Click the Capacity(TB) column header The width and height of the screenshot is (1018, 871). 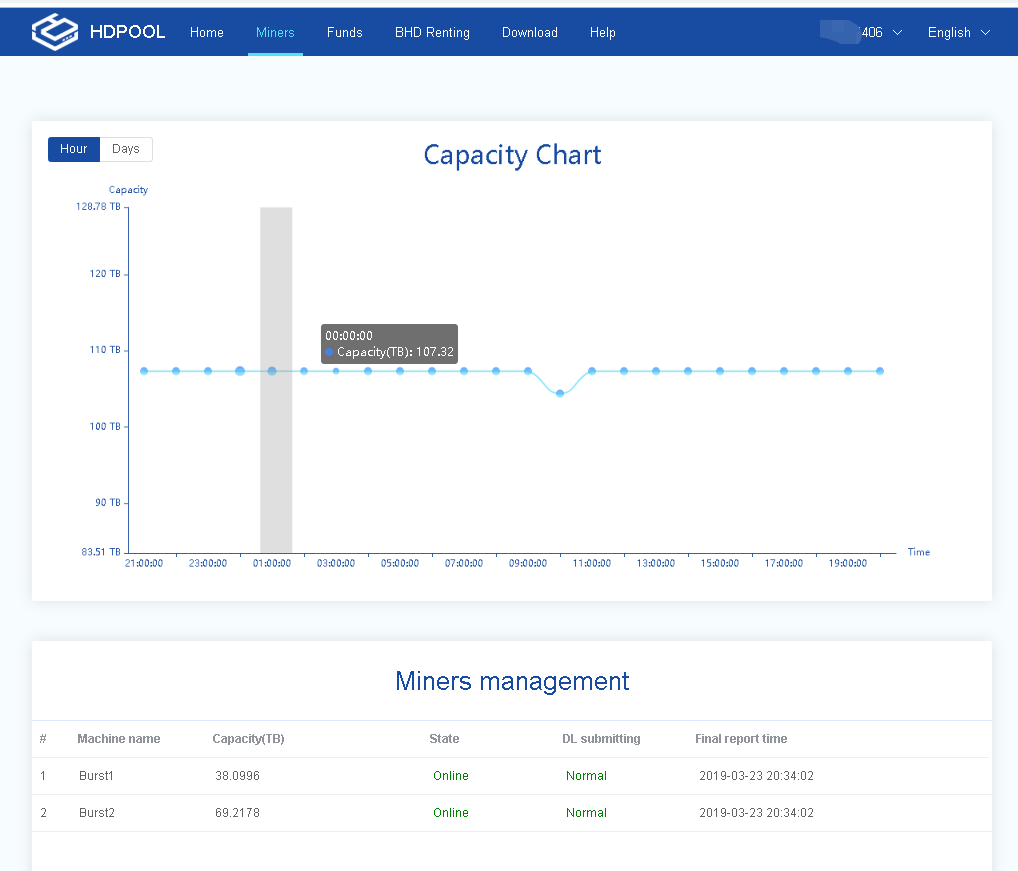[x=248, y=739]
